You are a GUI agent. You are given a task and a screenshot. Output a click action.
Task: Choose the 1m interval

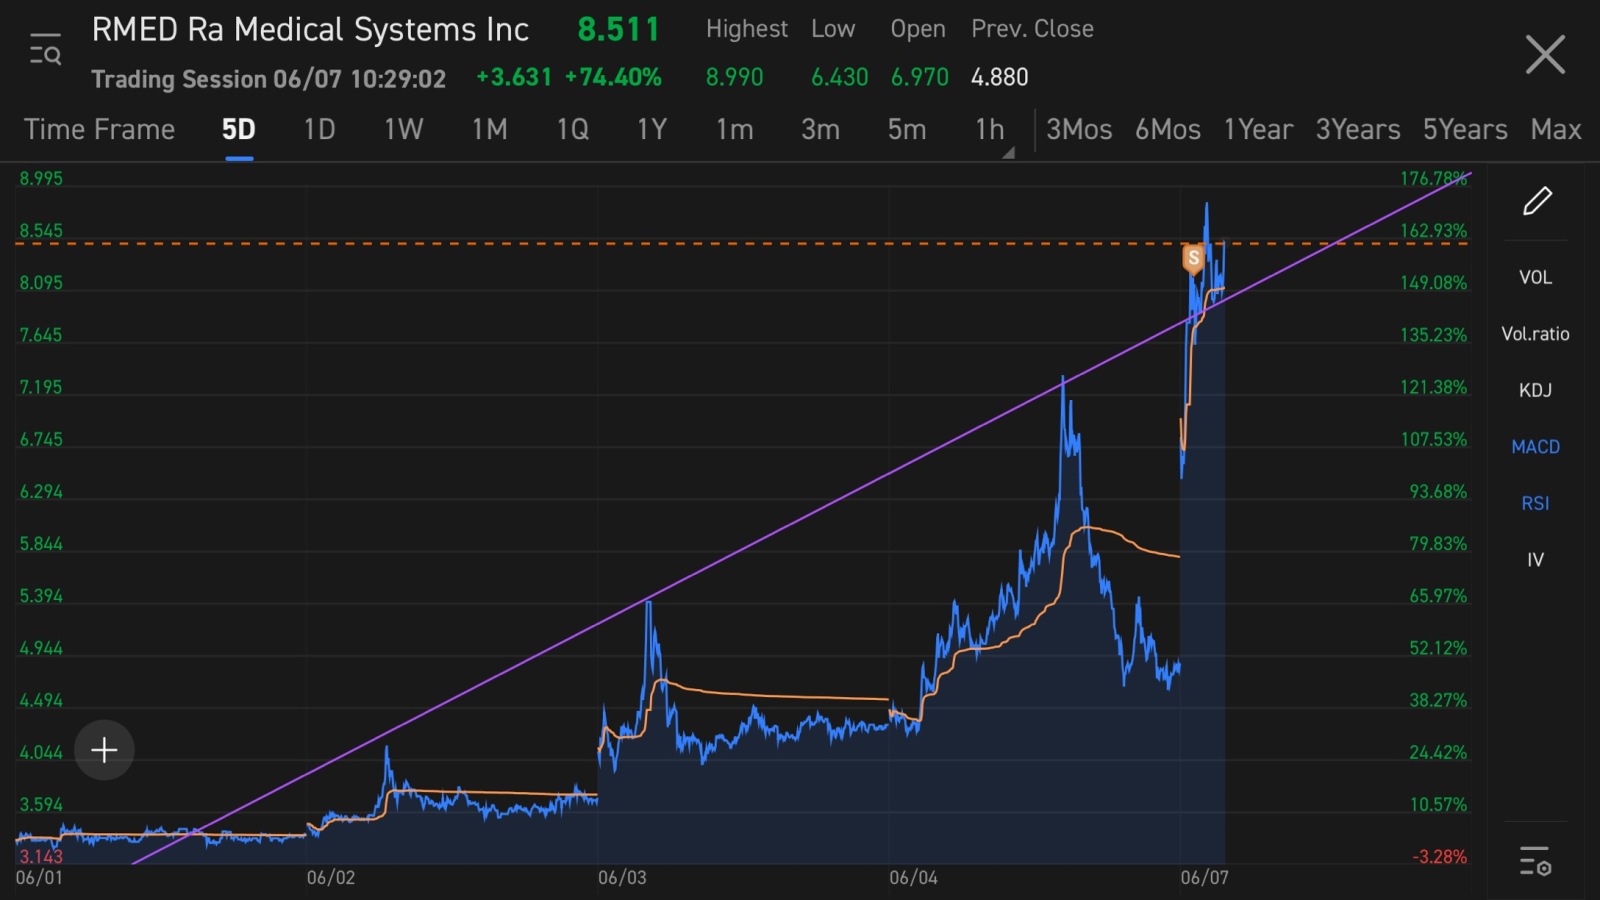coord(735,130)
